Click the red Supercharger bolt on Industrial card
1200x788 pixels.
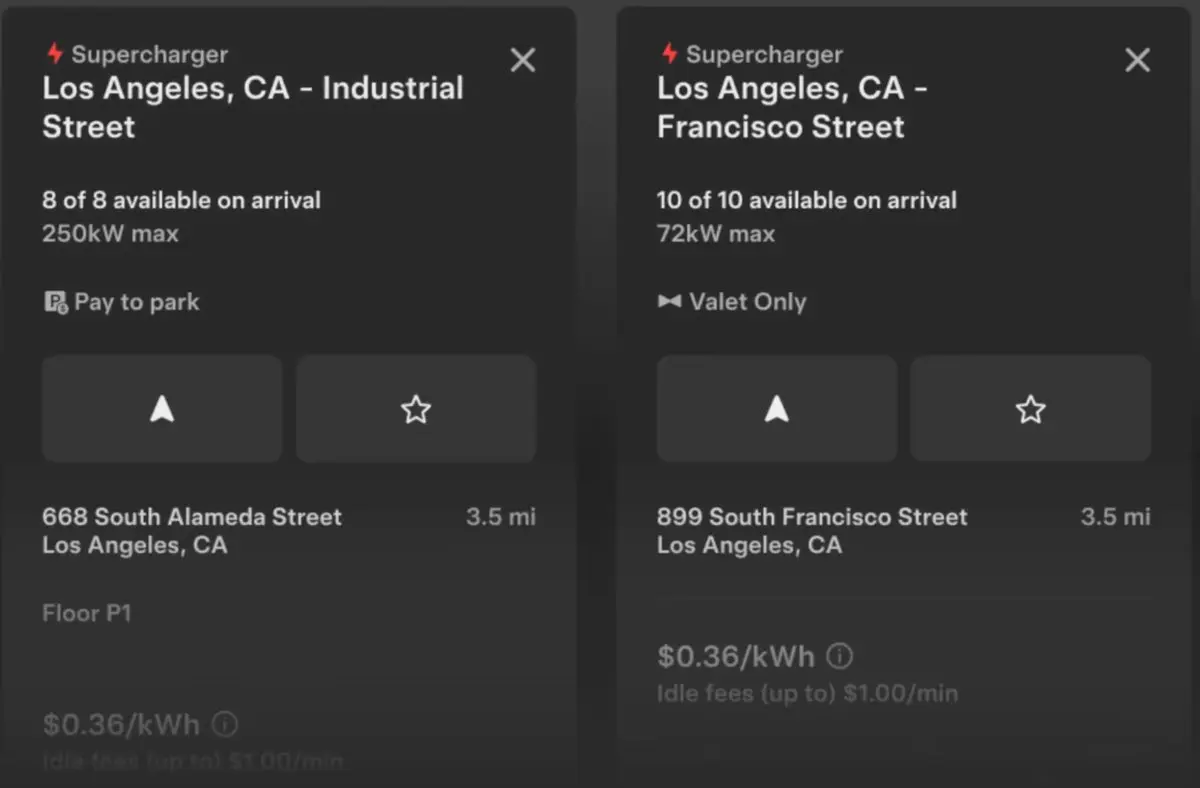54,54
